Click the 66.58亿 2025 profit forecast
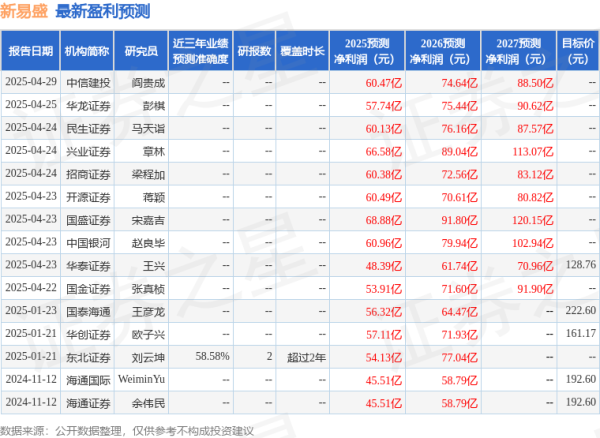The width and height of the screenshot is (600, 438). click(x=384, y=151)
